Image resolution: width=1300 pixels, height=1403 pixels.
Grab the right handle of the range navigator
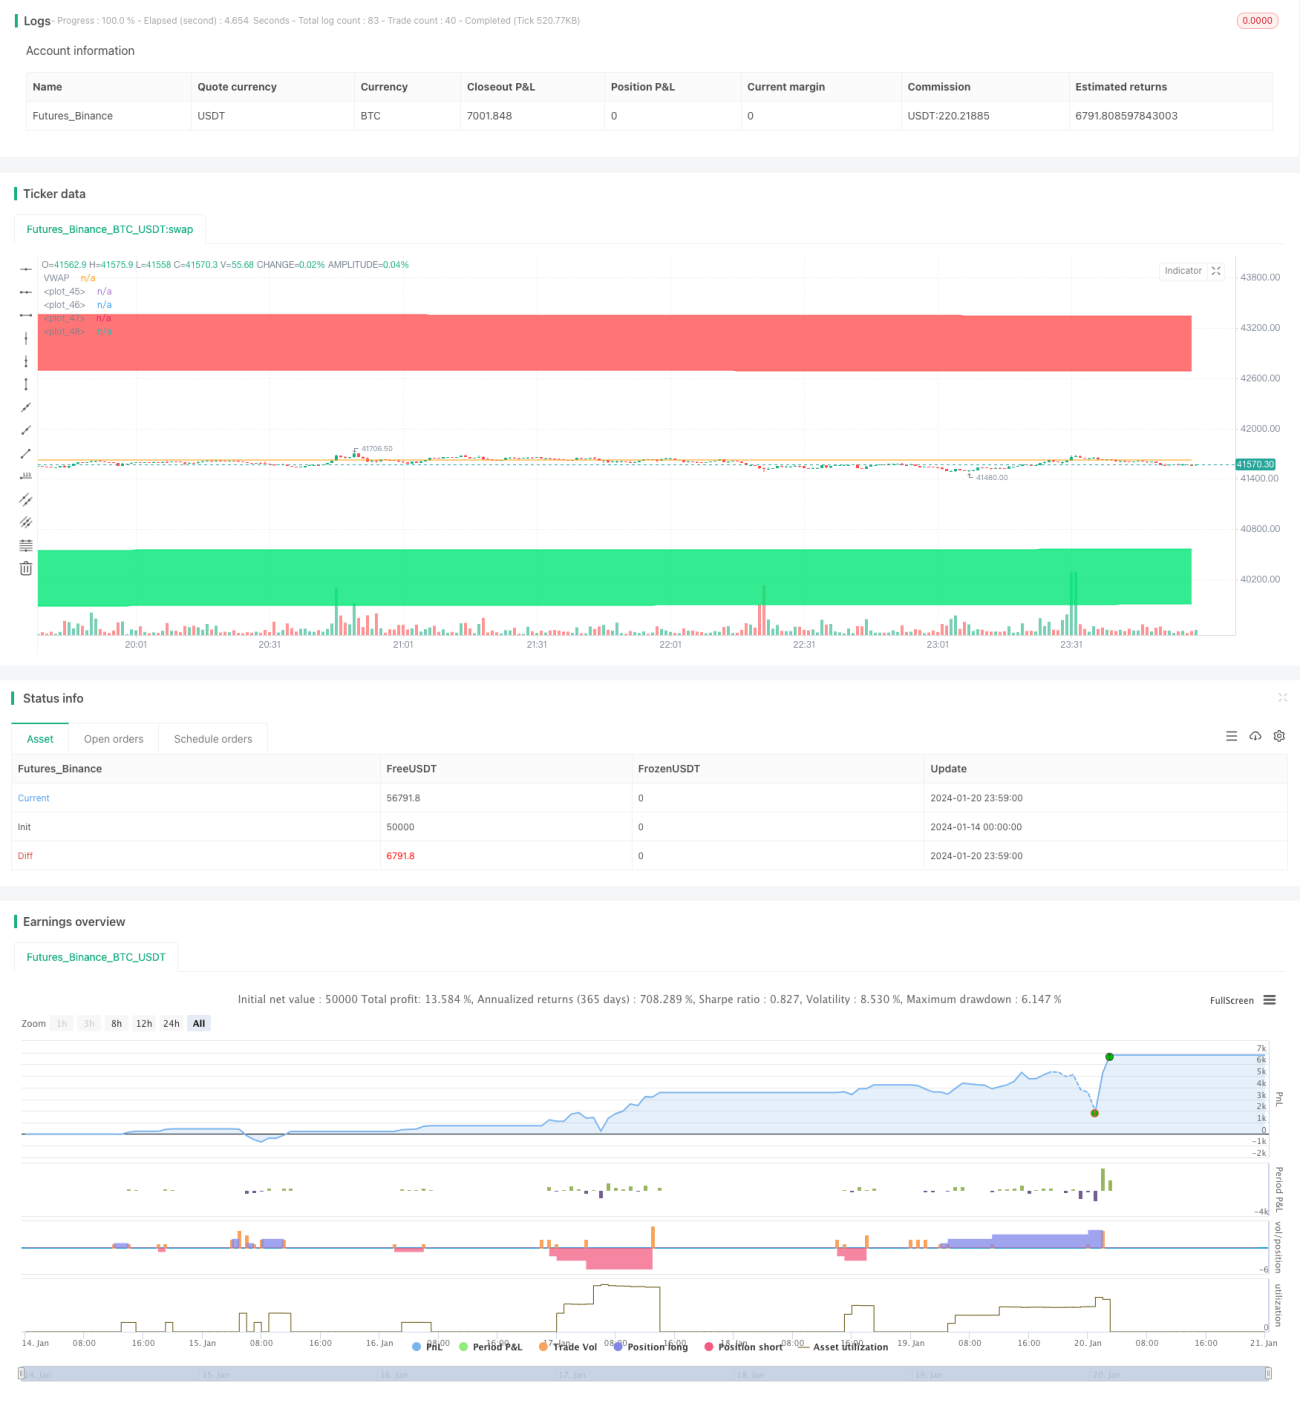click(x=1268, y=1374)
